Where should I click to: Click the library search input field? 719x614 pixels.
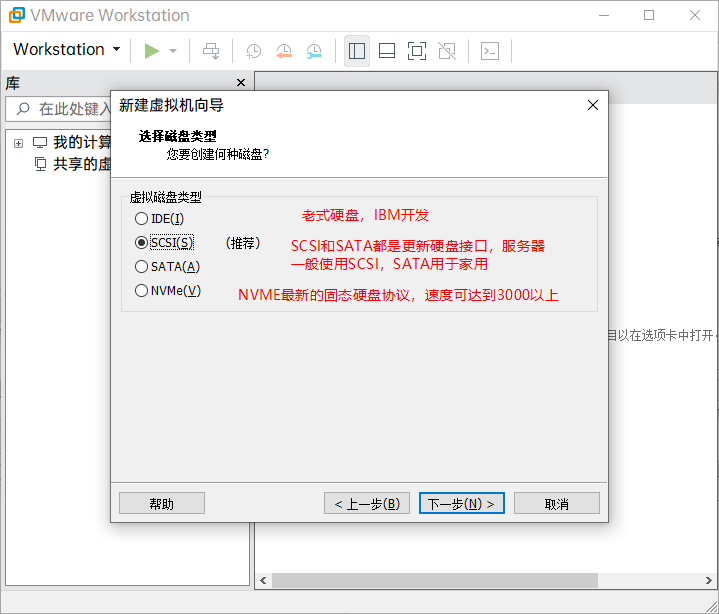[58, 109]
